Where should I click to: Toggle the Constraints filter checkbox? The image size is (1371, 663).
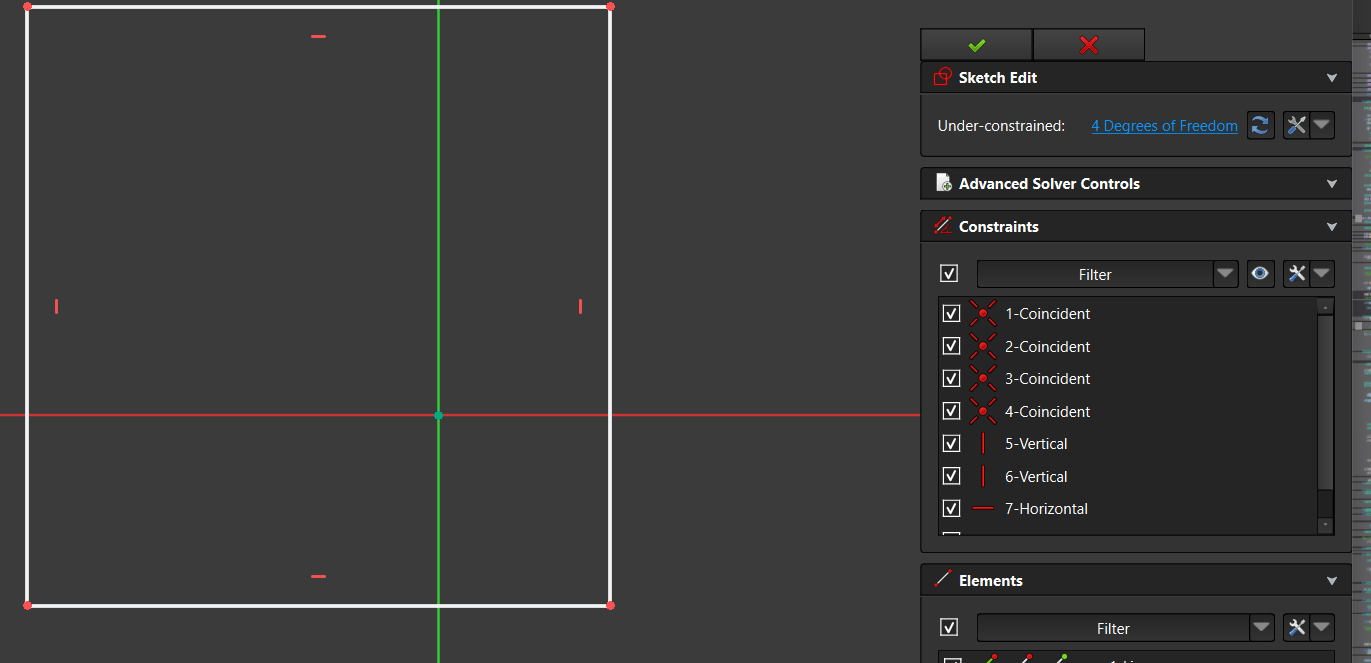[x=949, y=274]
